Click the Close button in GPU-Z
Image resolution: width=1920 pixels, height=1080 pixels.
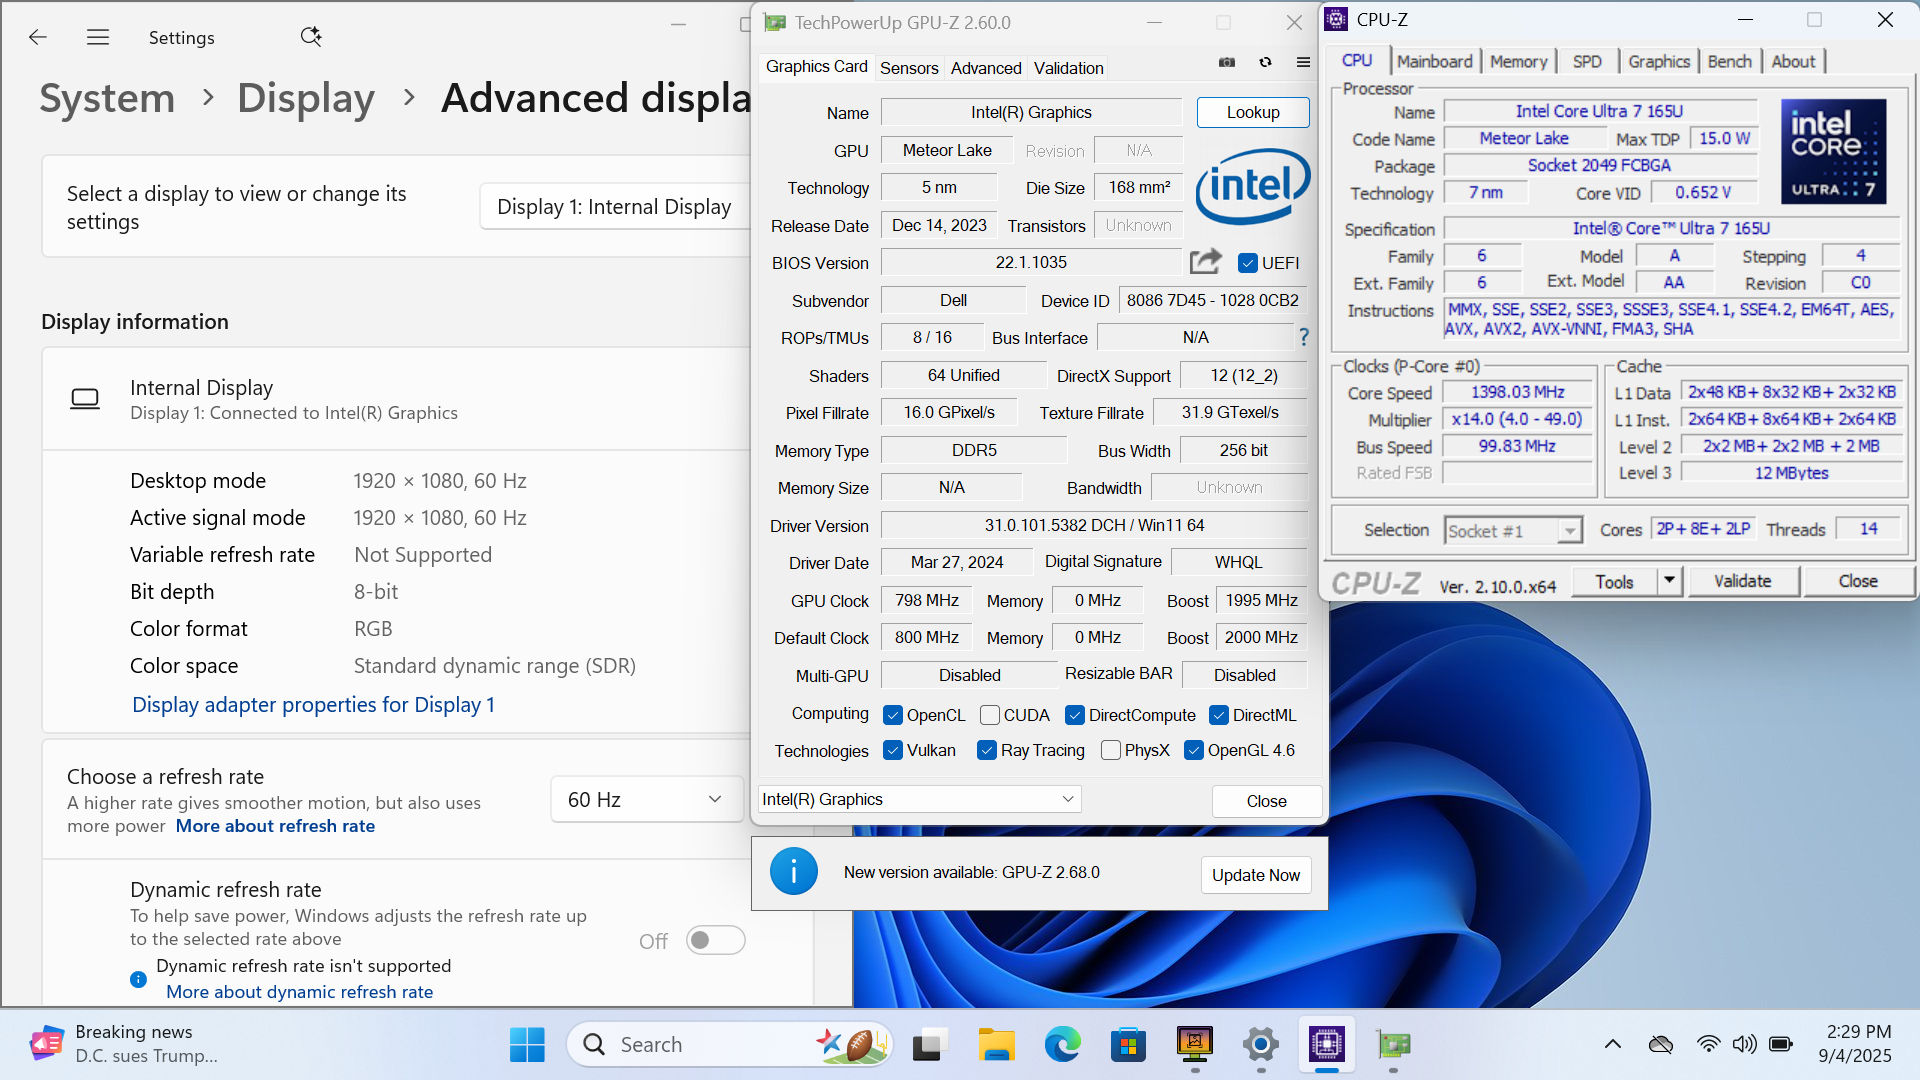1267,801
